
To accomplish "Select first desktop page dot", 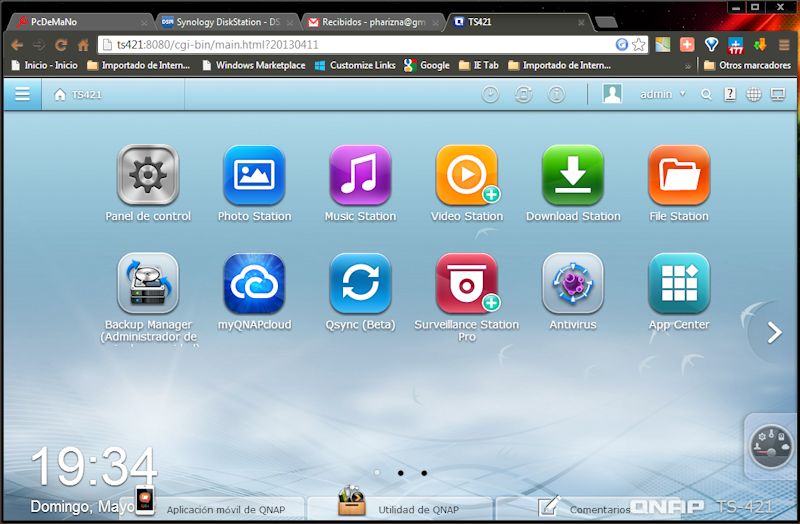I will coord(377,473).
